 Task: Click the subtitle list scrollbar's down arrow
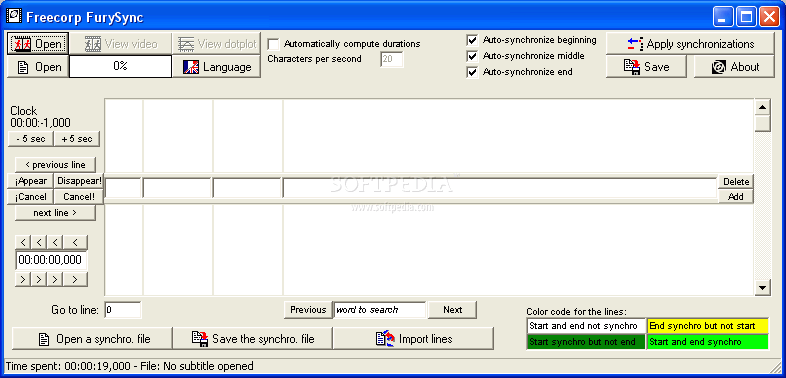762,287
